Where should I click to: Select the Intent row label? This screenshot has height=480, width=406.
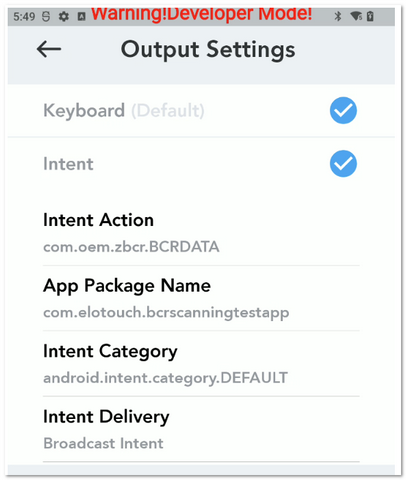pyautogui.click(x=68, y=164)
